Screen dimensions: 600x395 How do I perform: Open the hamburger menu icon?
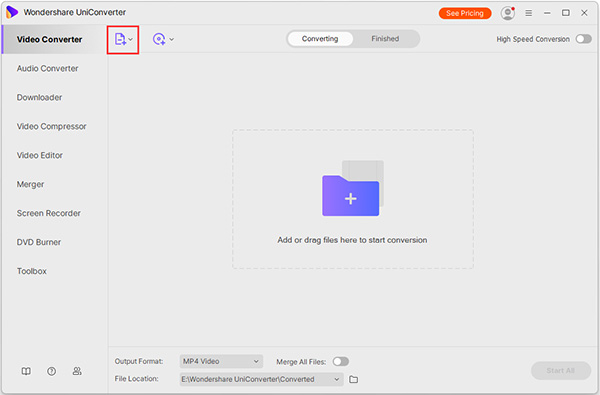[x=528, y=13]
